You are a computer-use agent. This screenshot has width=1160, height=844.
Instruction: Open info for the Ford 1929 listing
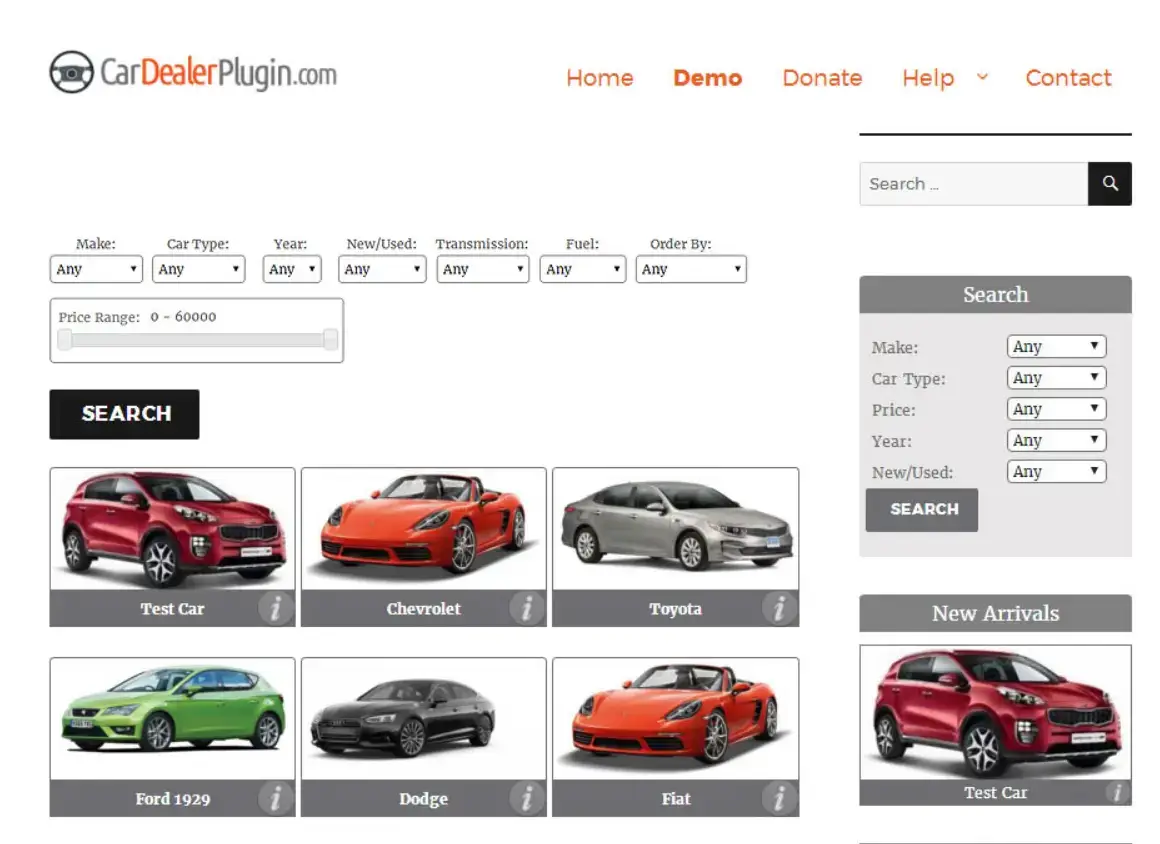coord(275,798)
